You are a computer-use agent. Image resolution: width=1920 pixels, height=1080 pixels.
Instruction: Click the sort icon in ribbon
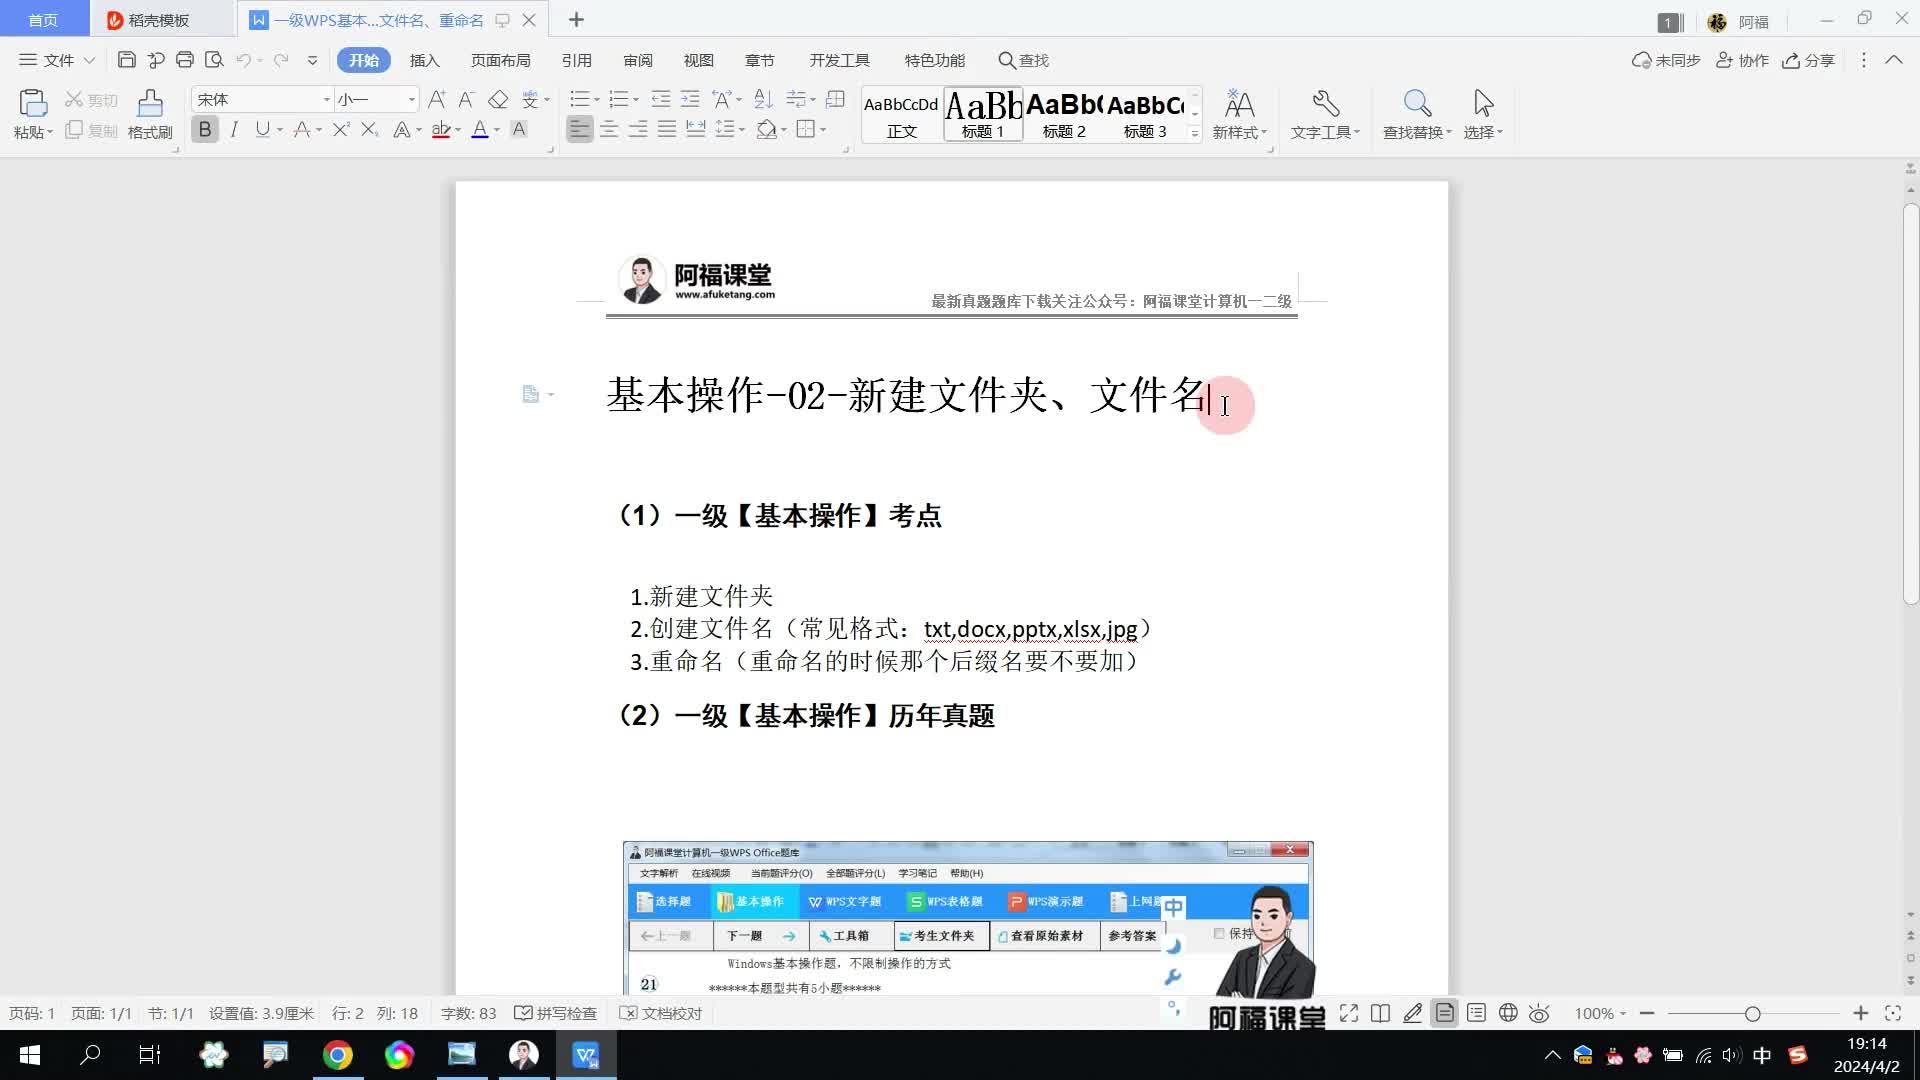(763, 99)
